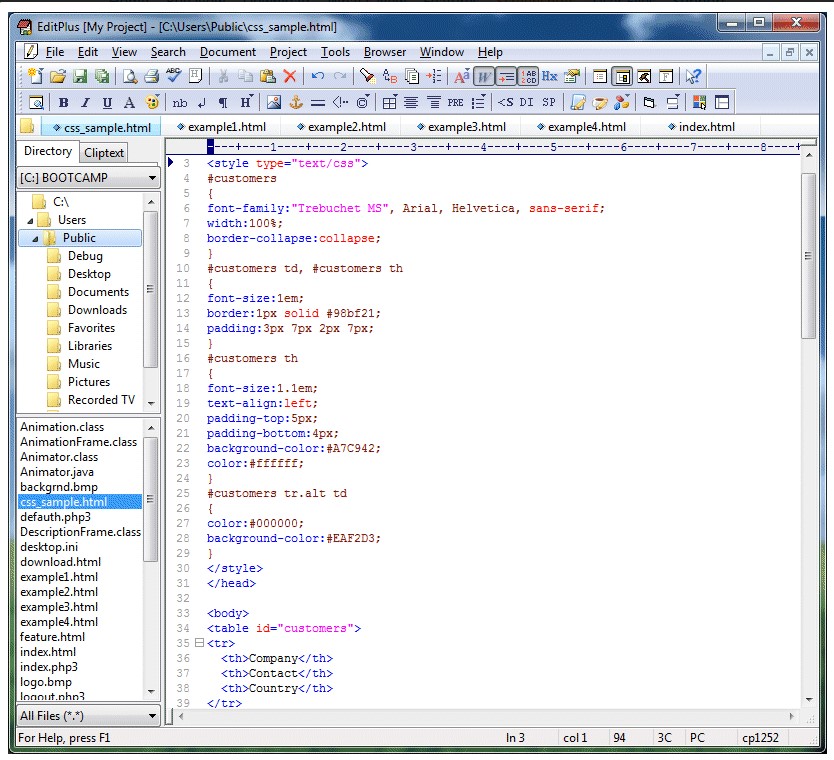Click the Save floppy disk icon
834x760 pixels.
coord(80,76)
